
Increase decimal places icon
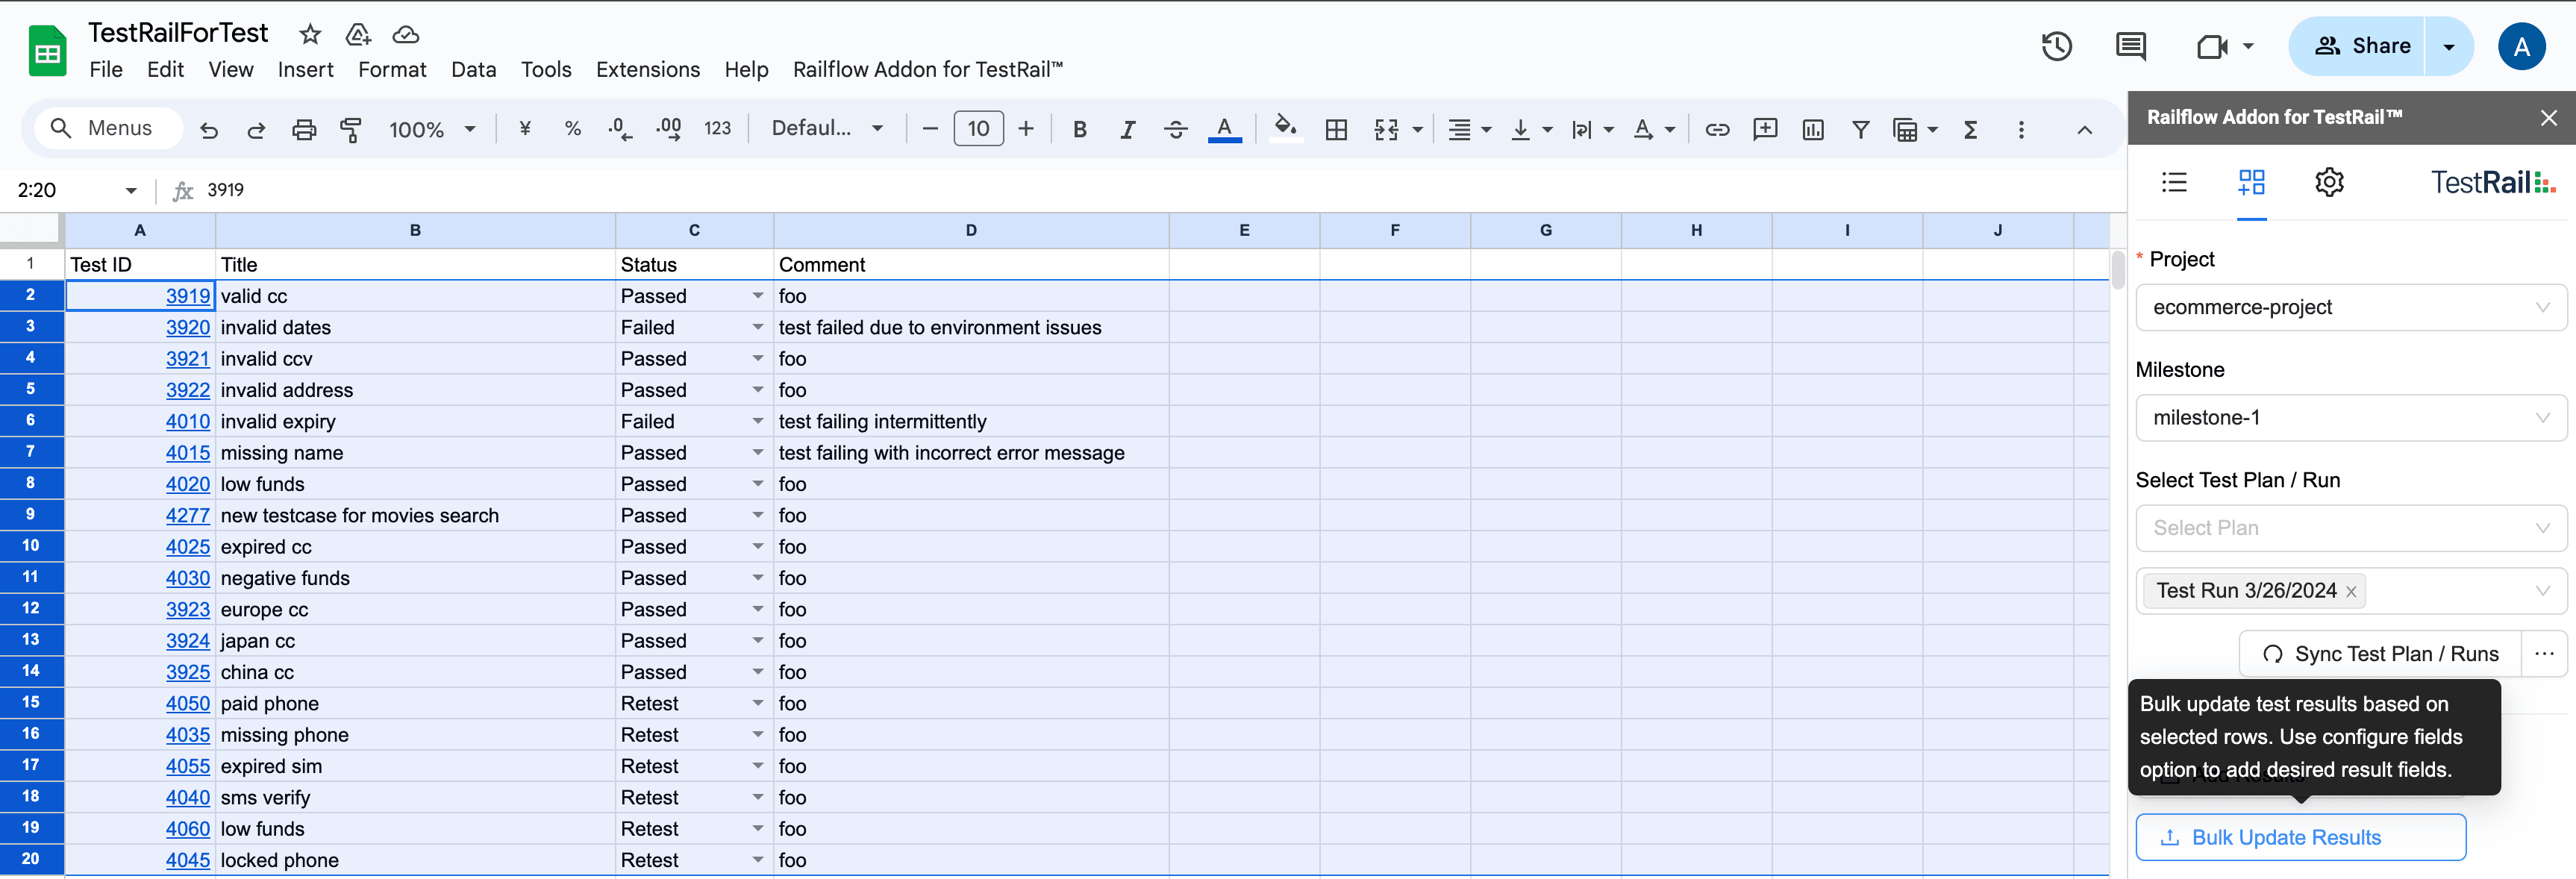click(x=669, y=129)
